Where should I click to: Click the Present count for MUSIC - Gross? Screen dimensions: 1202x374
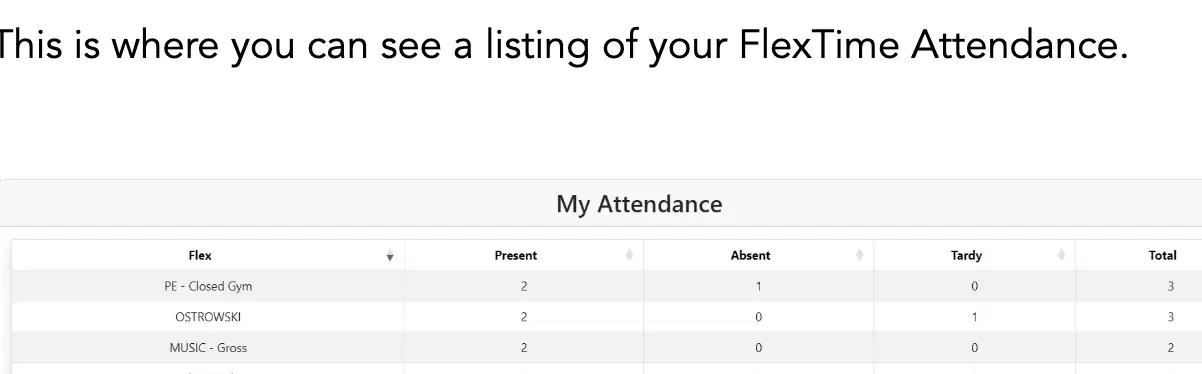(524, 348)
